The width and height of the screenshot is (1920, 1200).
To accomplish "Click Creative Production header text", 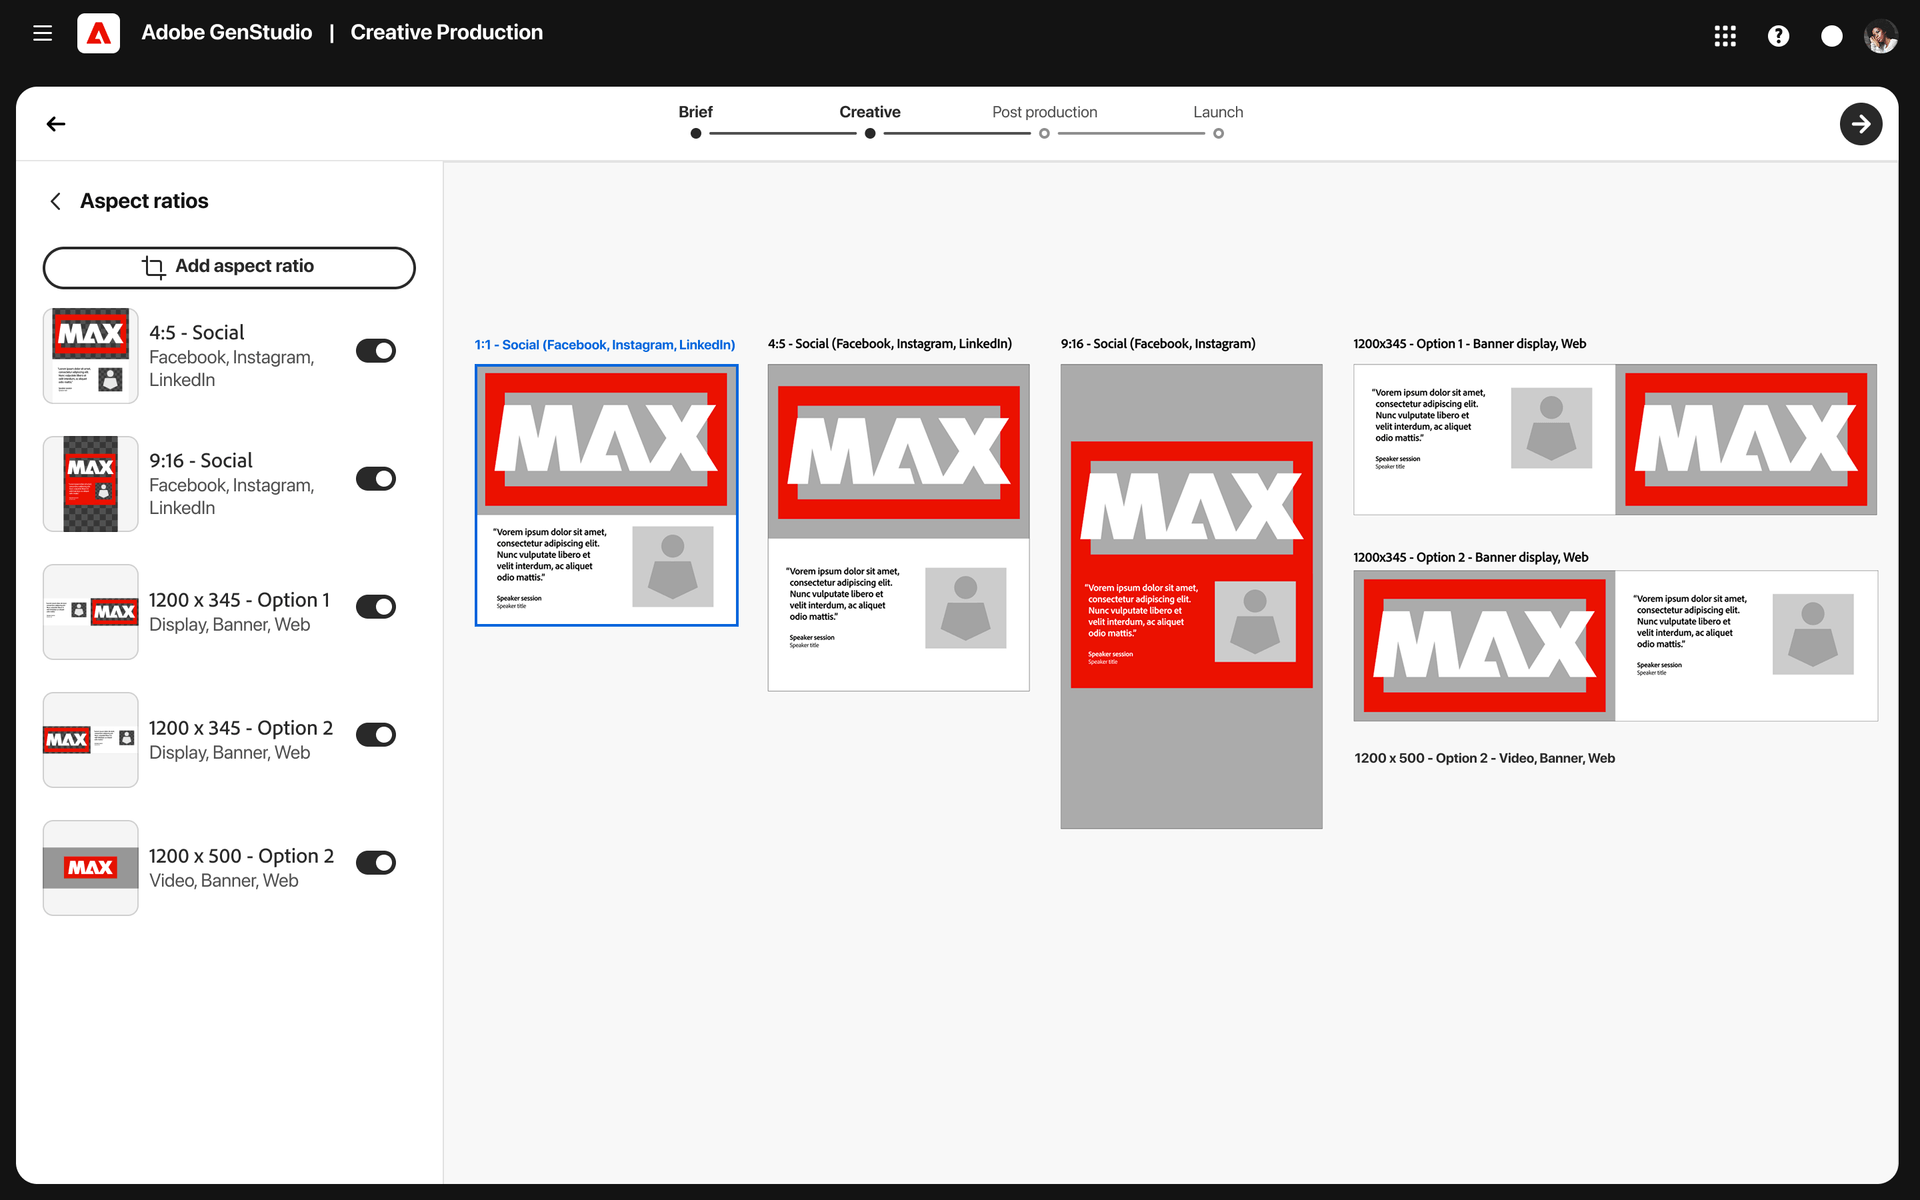I will [446, 33].
